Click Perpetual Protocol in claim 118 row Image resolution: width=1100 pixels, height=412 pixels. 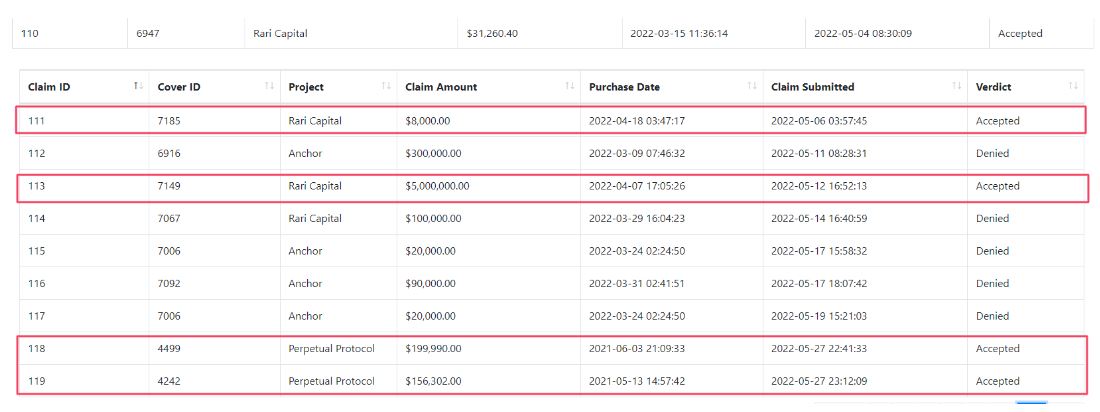pyautogui.click(x=331, y=349)
